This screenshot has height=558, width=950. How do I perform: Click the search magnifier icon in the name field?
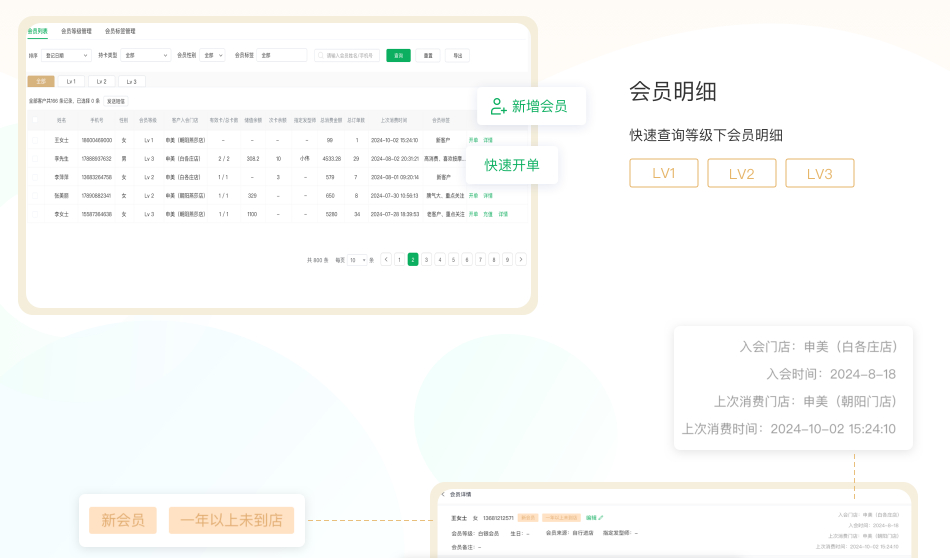click(320, 56)
